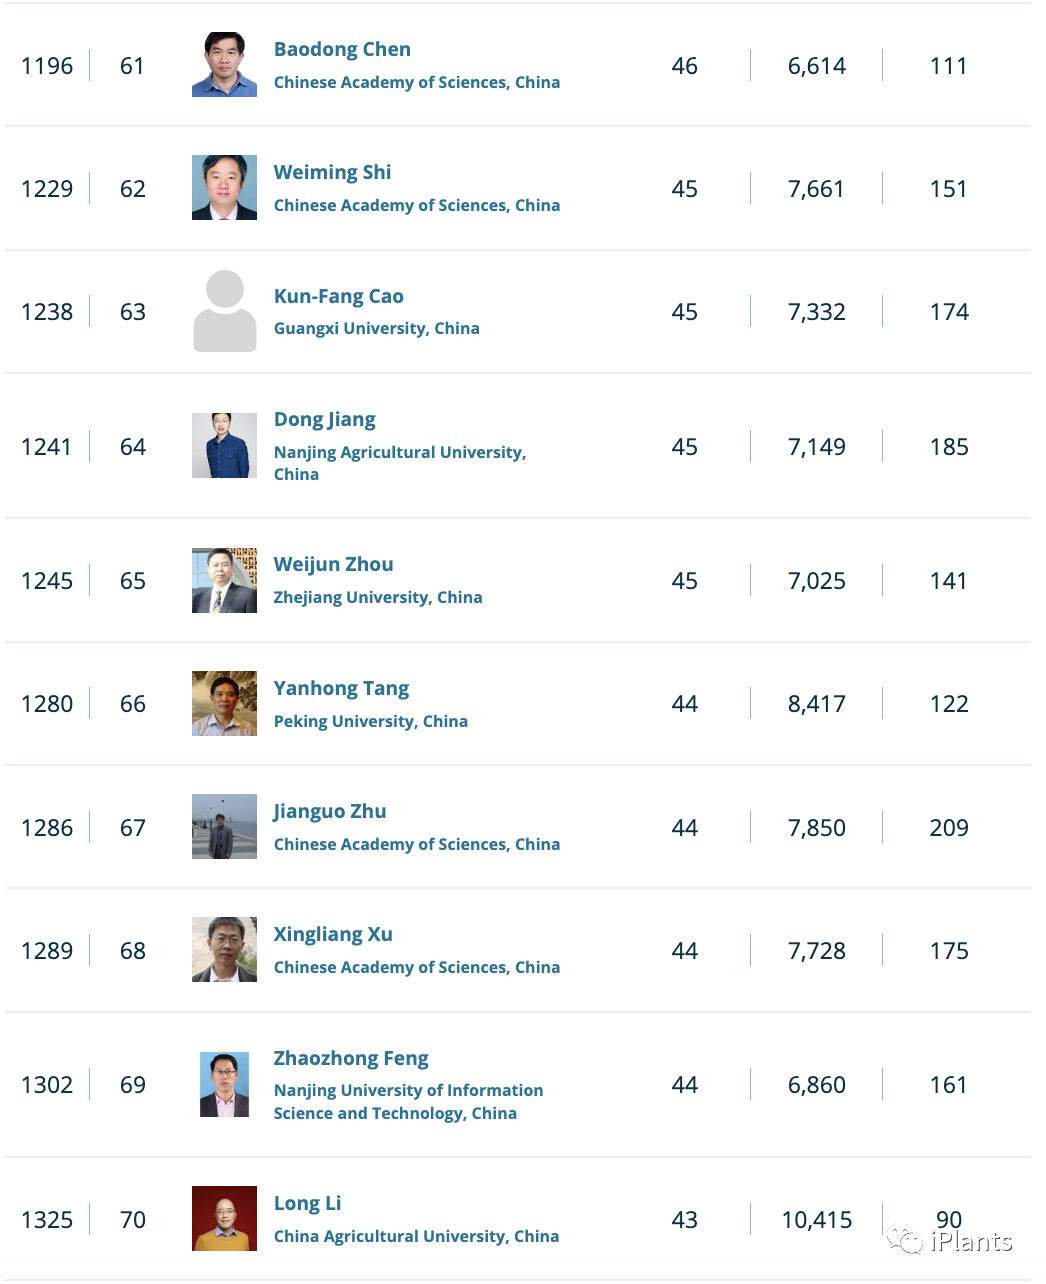
Task: Open Zhejiang University, China affiliation link
Action: [x=378, y=597]
